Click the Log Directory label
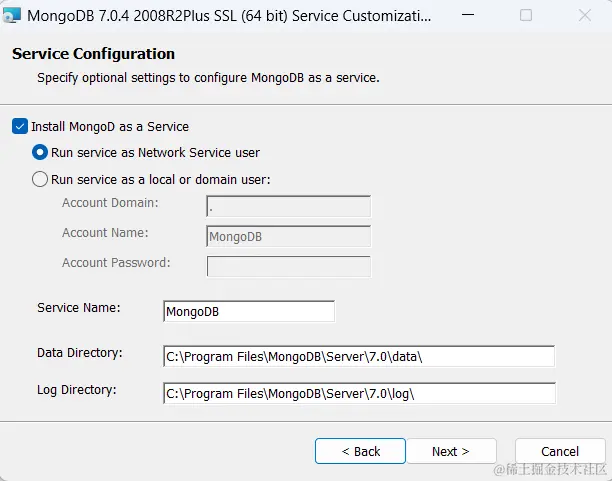612x481 pixels. 77,389
